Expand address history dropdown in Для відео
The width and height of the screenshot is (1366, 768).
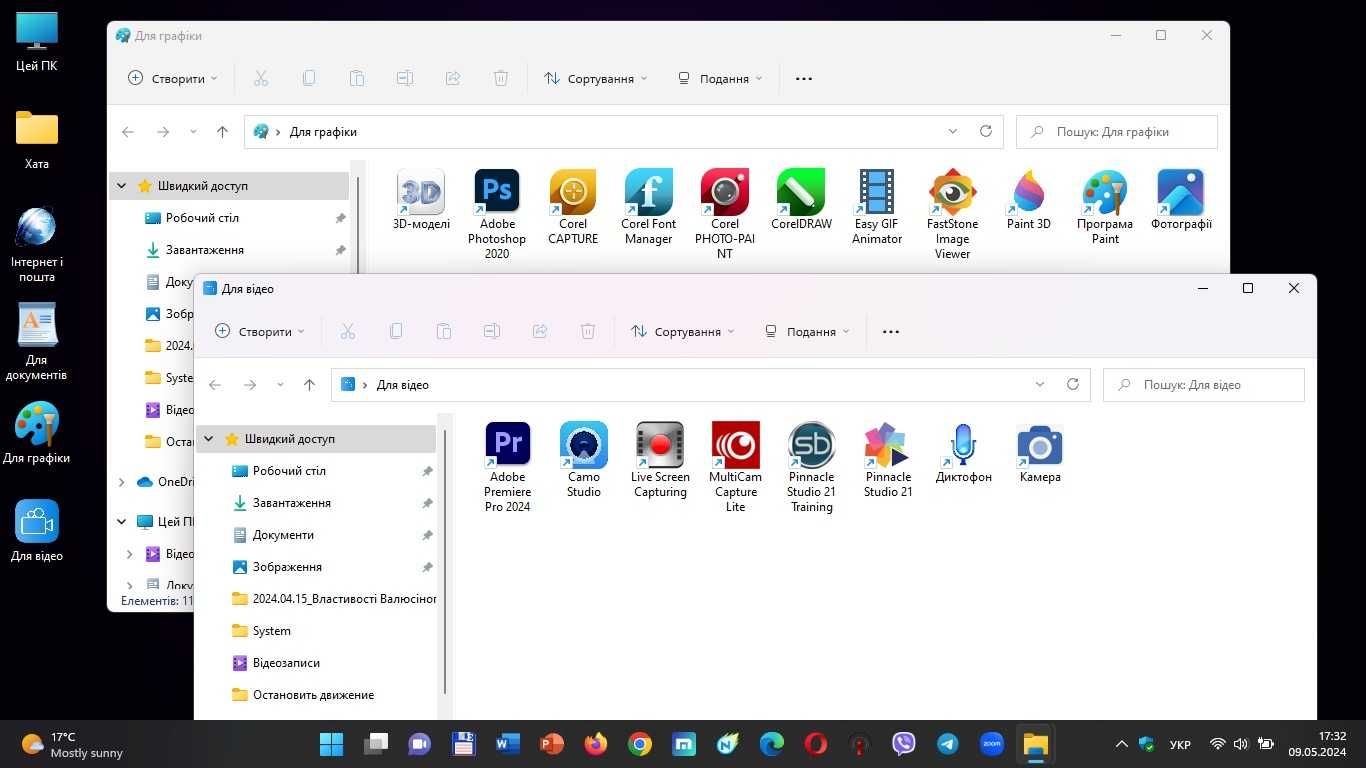[1040, 384]
